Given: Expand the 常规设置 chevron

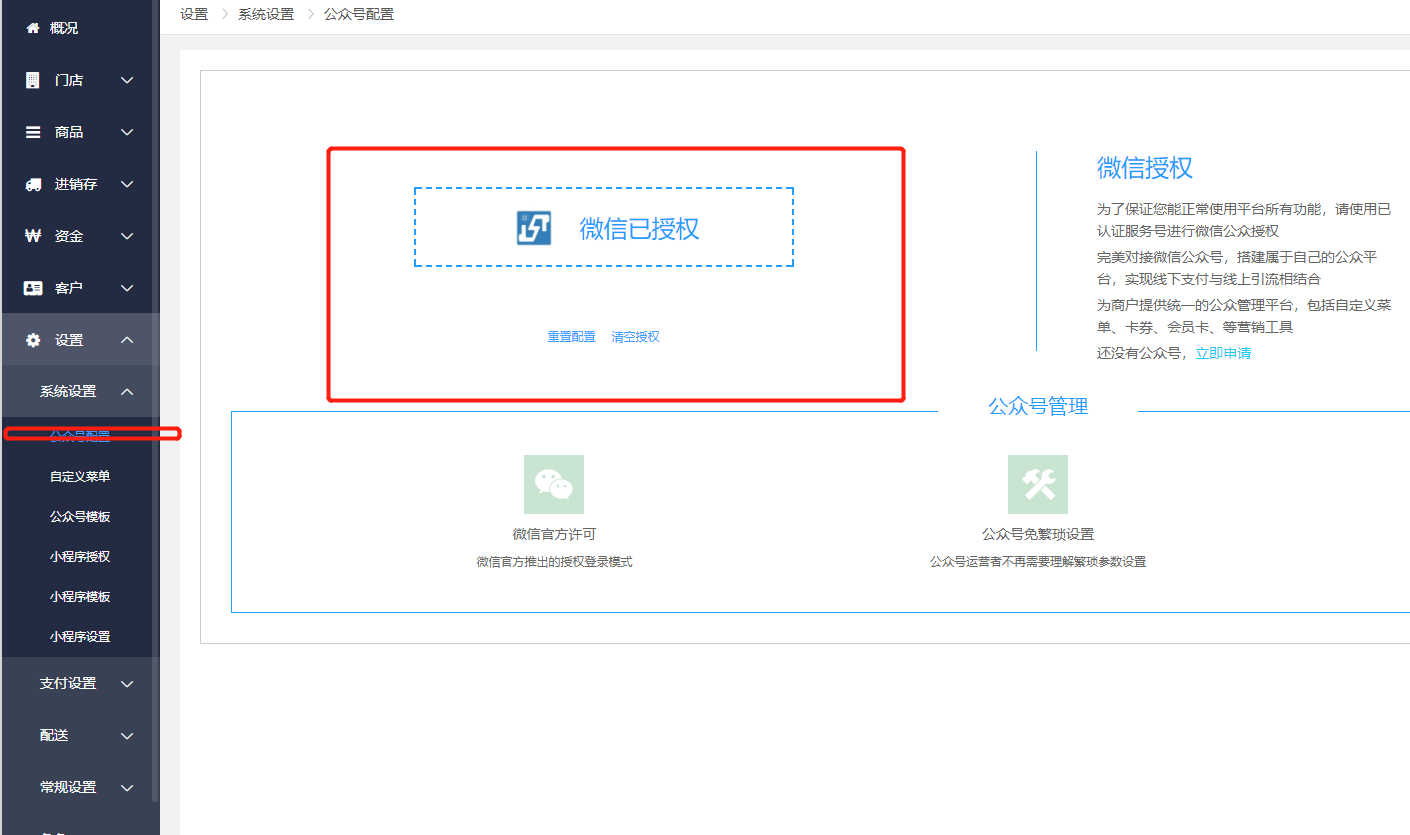Looking at the screenshot, I should click(x=127, y=788).
